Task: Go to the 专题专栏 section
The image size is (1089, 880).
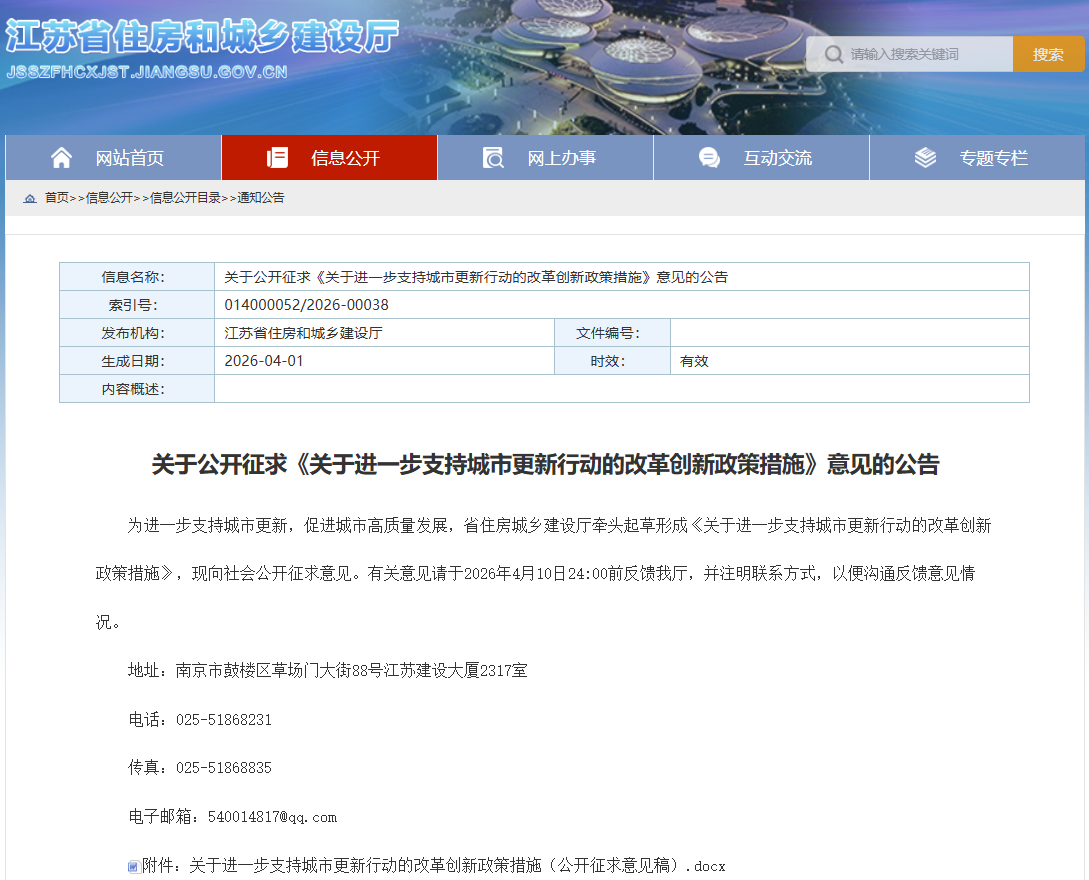Action: (x=993, y=158)
